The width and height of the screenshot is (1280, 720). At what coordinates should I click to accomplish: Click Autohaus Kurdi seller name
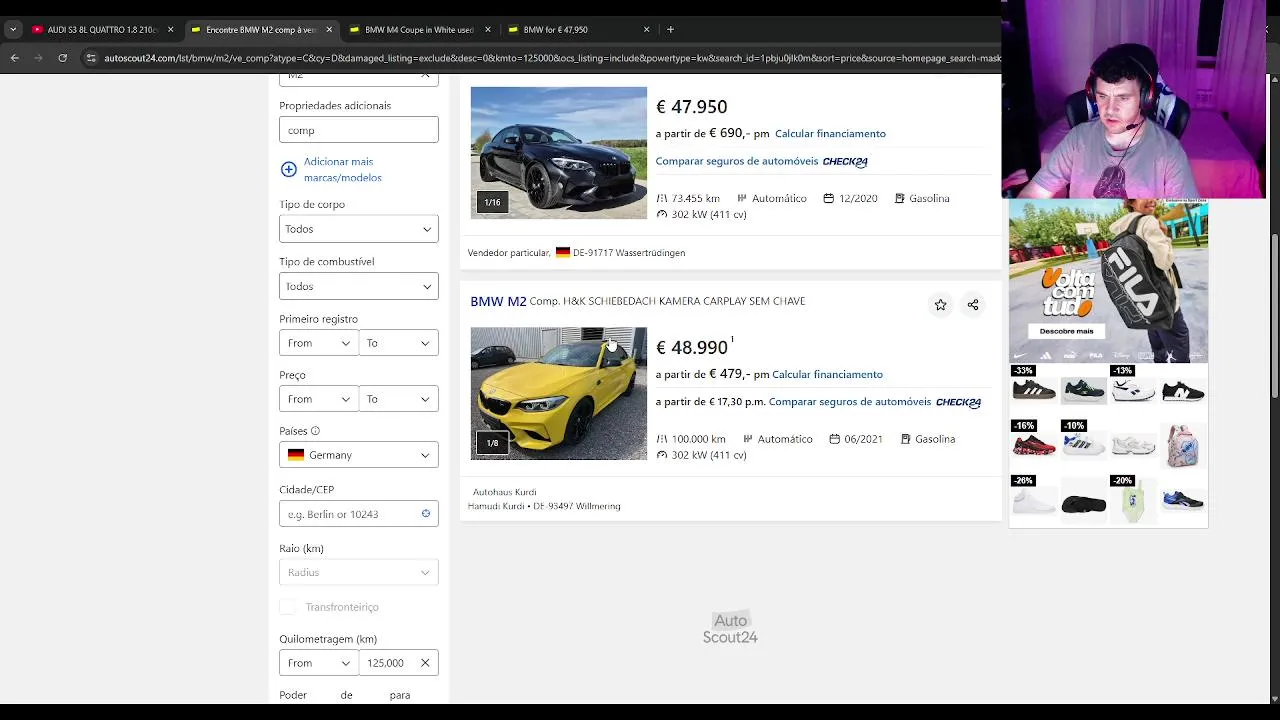504,492
